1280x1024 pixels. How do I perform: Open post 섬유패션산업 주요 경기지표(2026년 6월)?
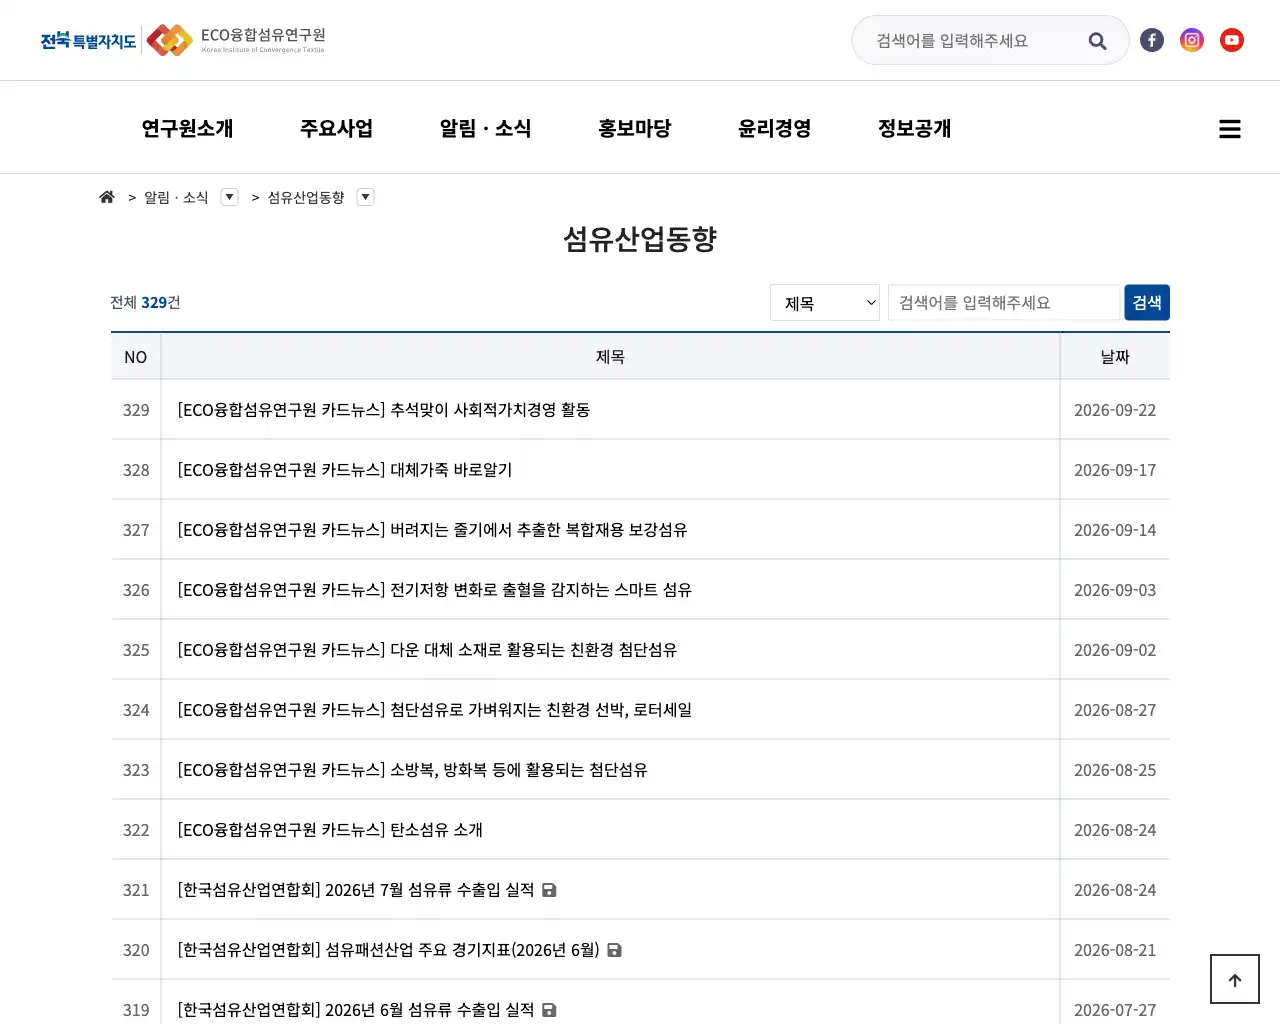(389, 950)
